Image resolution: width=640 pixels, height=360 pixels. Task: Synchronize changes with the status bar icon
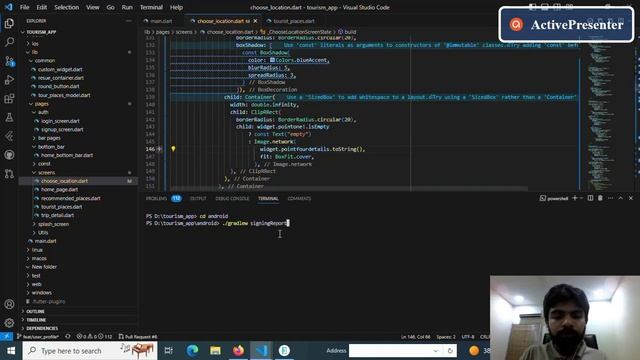[x=68, y=337]
